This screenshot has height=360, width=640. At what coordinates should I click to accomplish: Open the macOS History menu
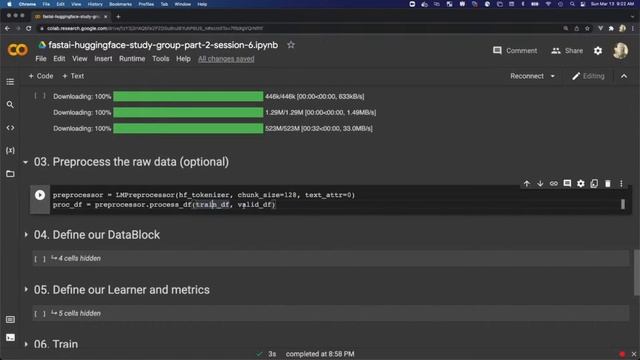[95, 4]
